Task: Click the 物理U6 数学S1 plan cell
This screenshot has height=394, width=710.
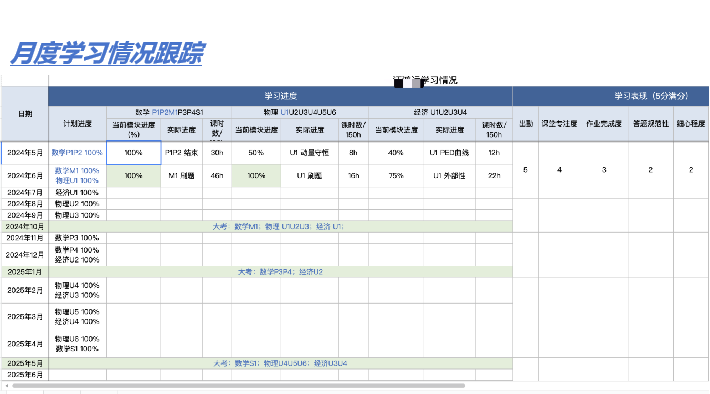Action: point(77,344)
